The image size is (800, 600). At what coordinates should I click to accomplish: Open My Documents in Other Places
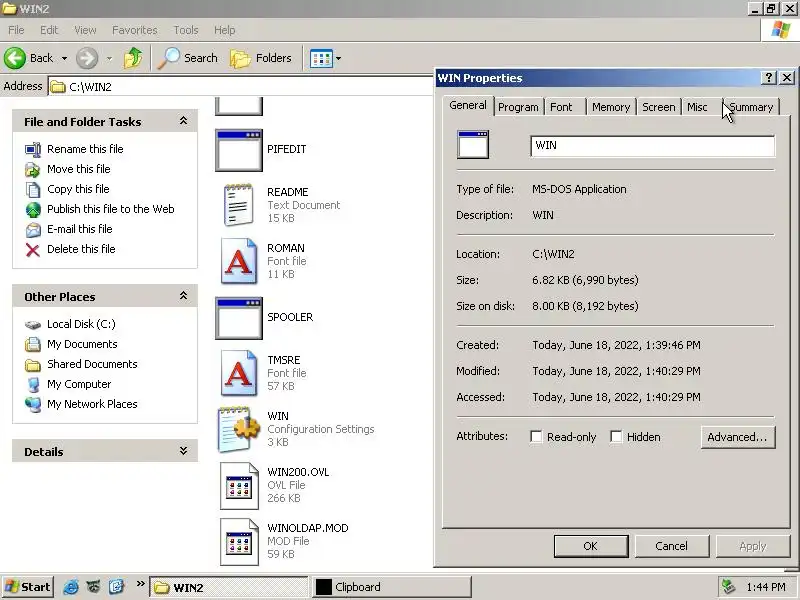82,344
